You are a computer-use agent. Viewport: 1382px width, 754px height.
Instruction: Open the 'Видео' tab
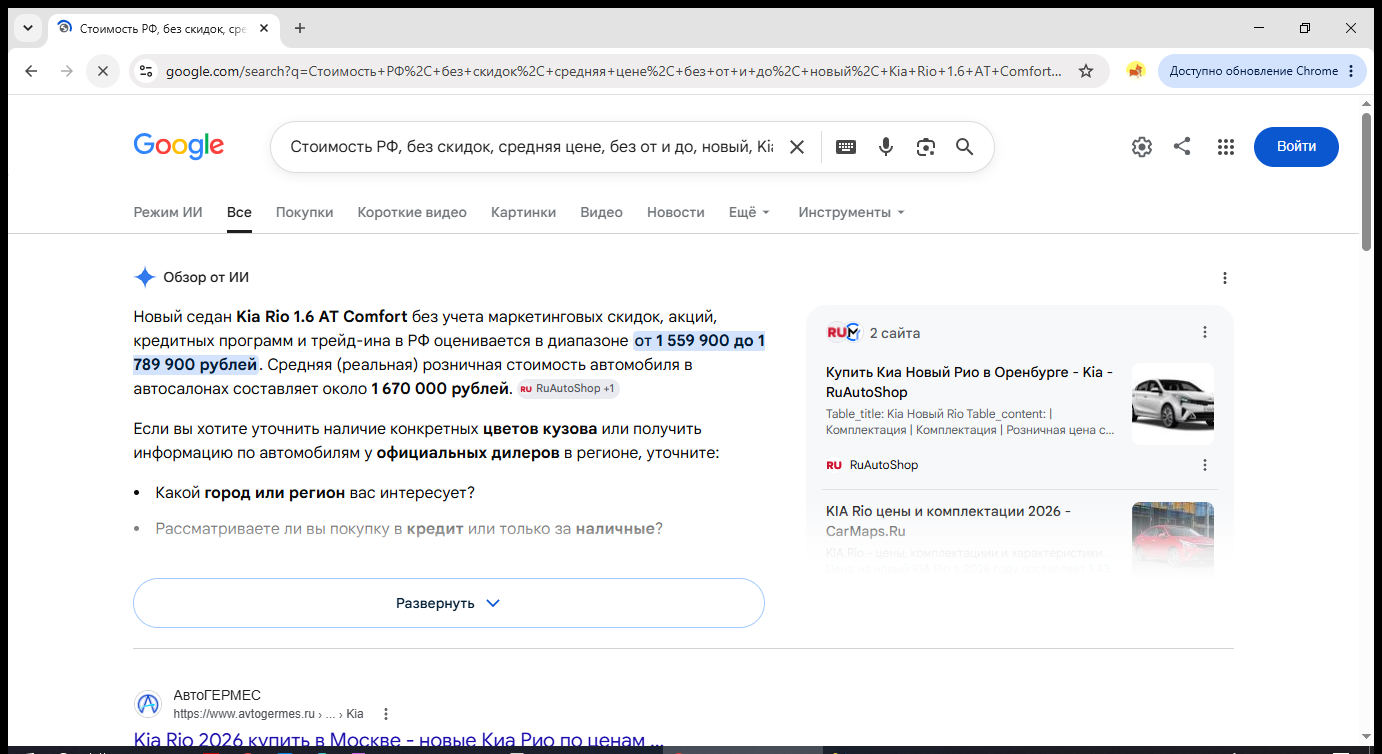coord(602,212)
